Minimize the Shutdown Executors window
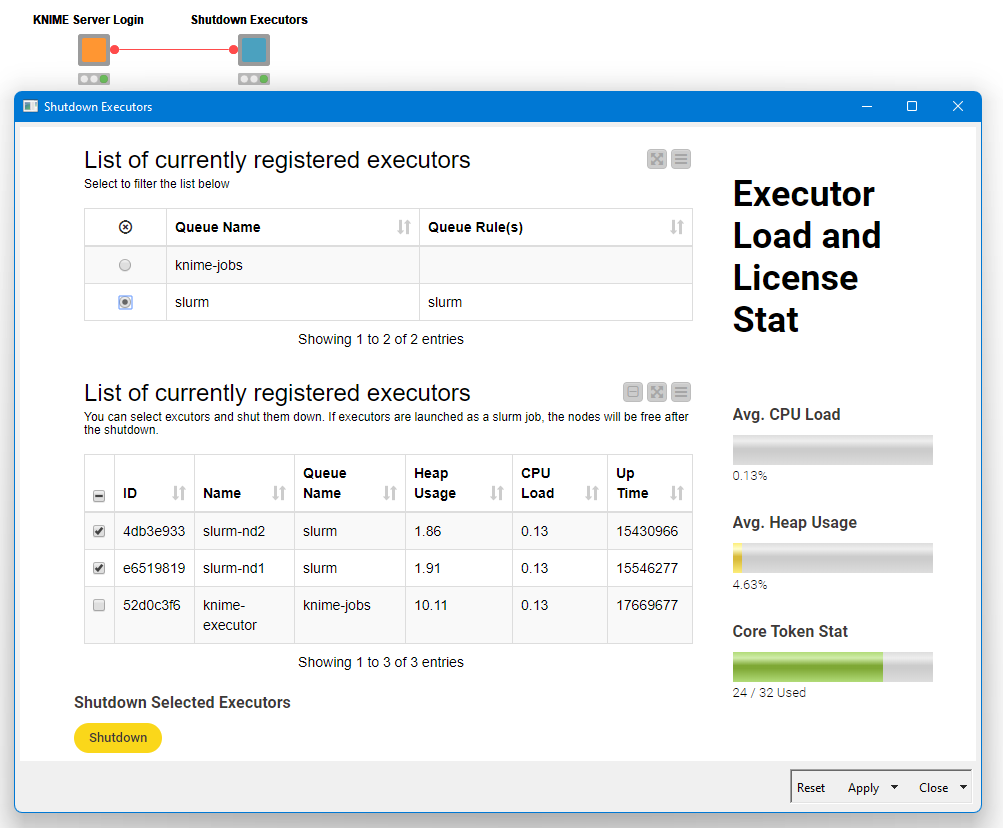The width and height of the screenshot is (1003, 828). (867, 106)
